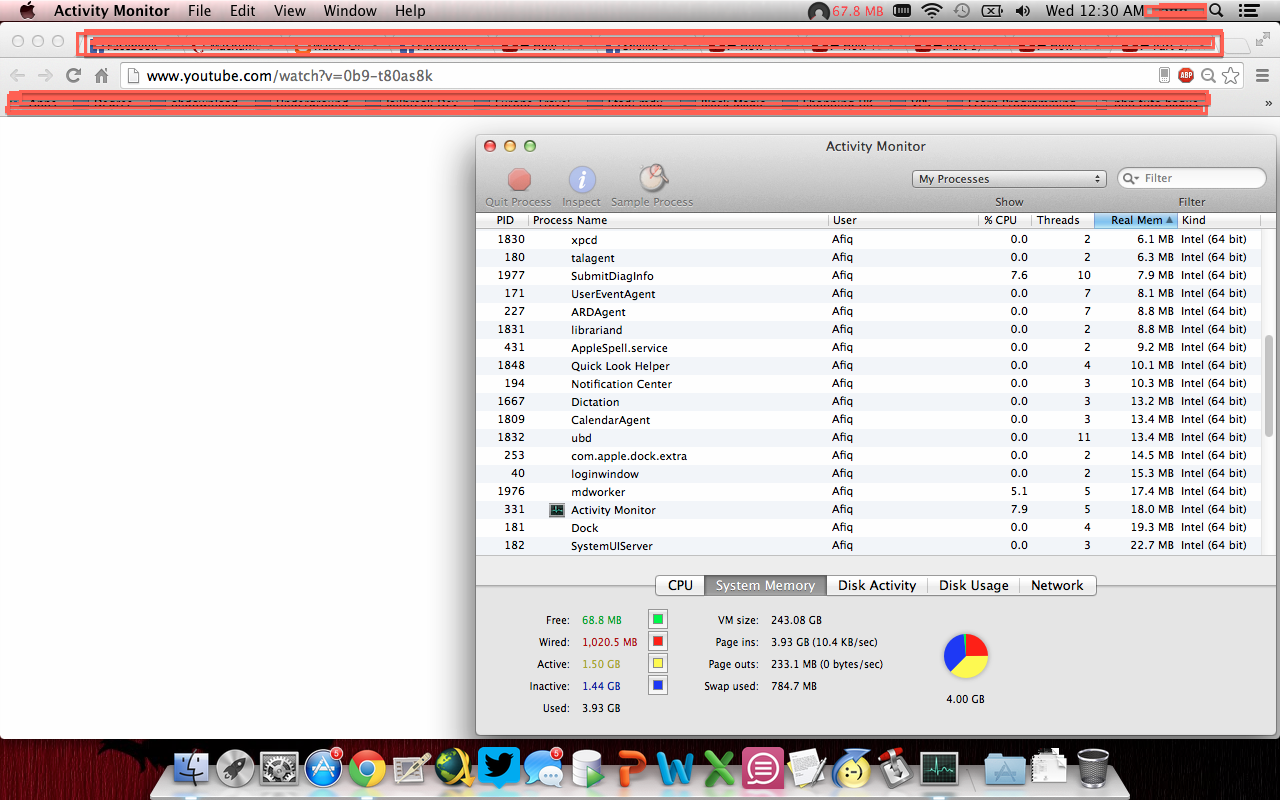The width and height of the screenshot is (1280, 800).
Task: Open Word icon in the Dock
Action: click(676, 768)
